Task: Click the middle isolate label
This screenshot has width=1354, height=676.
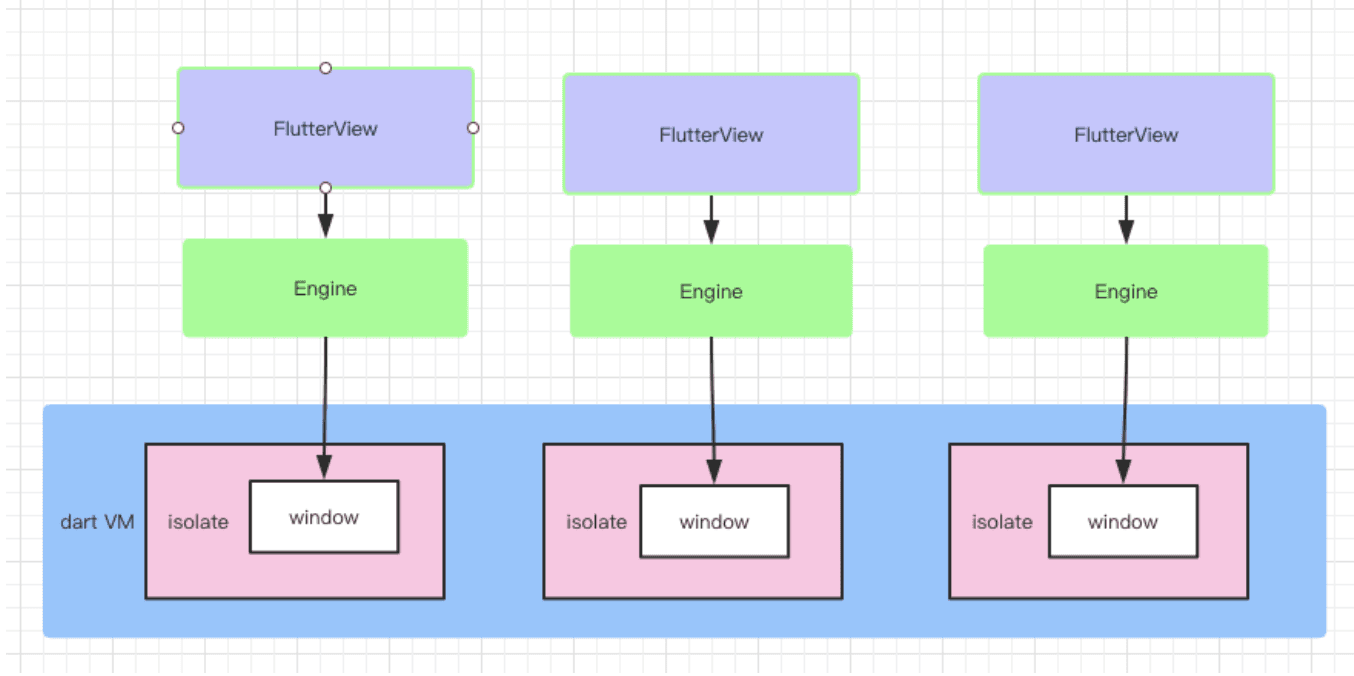Action: (596, 521)
